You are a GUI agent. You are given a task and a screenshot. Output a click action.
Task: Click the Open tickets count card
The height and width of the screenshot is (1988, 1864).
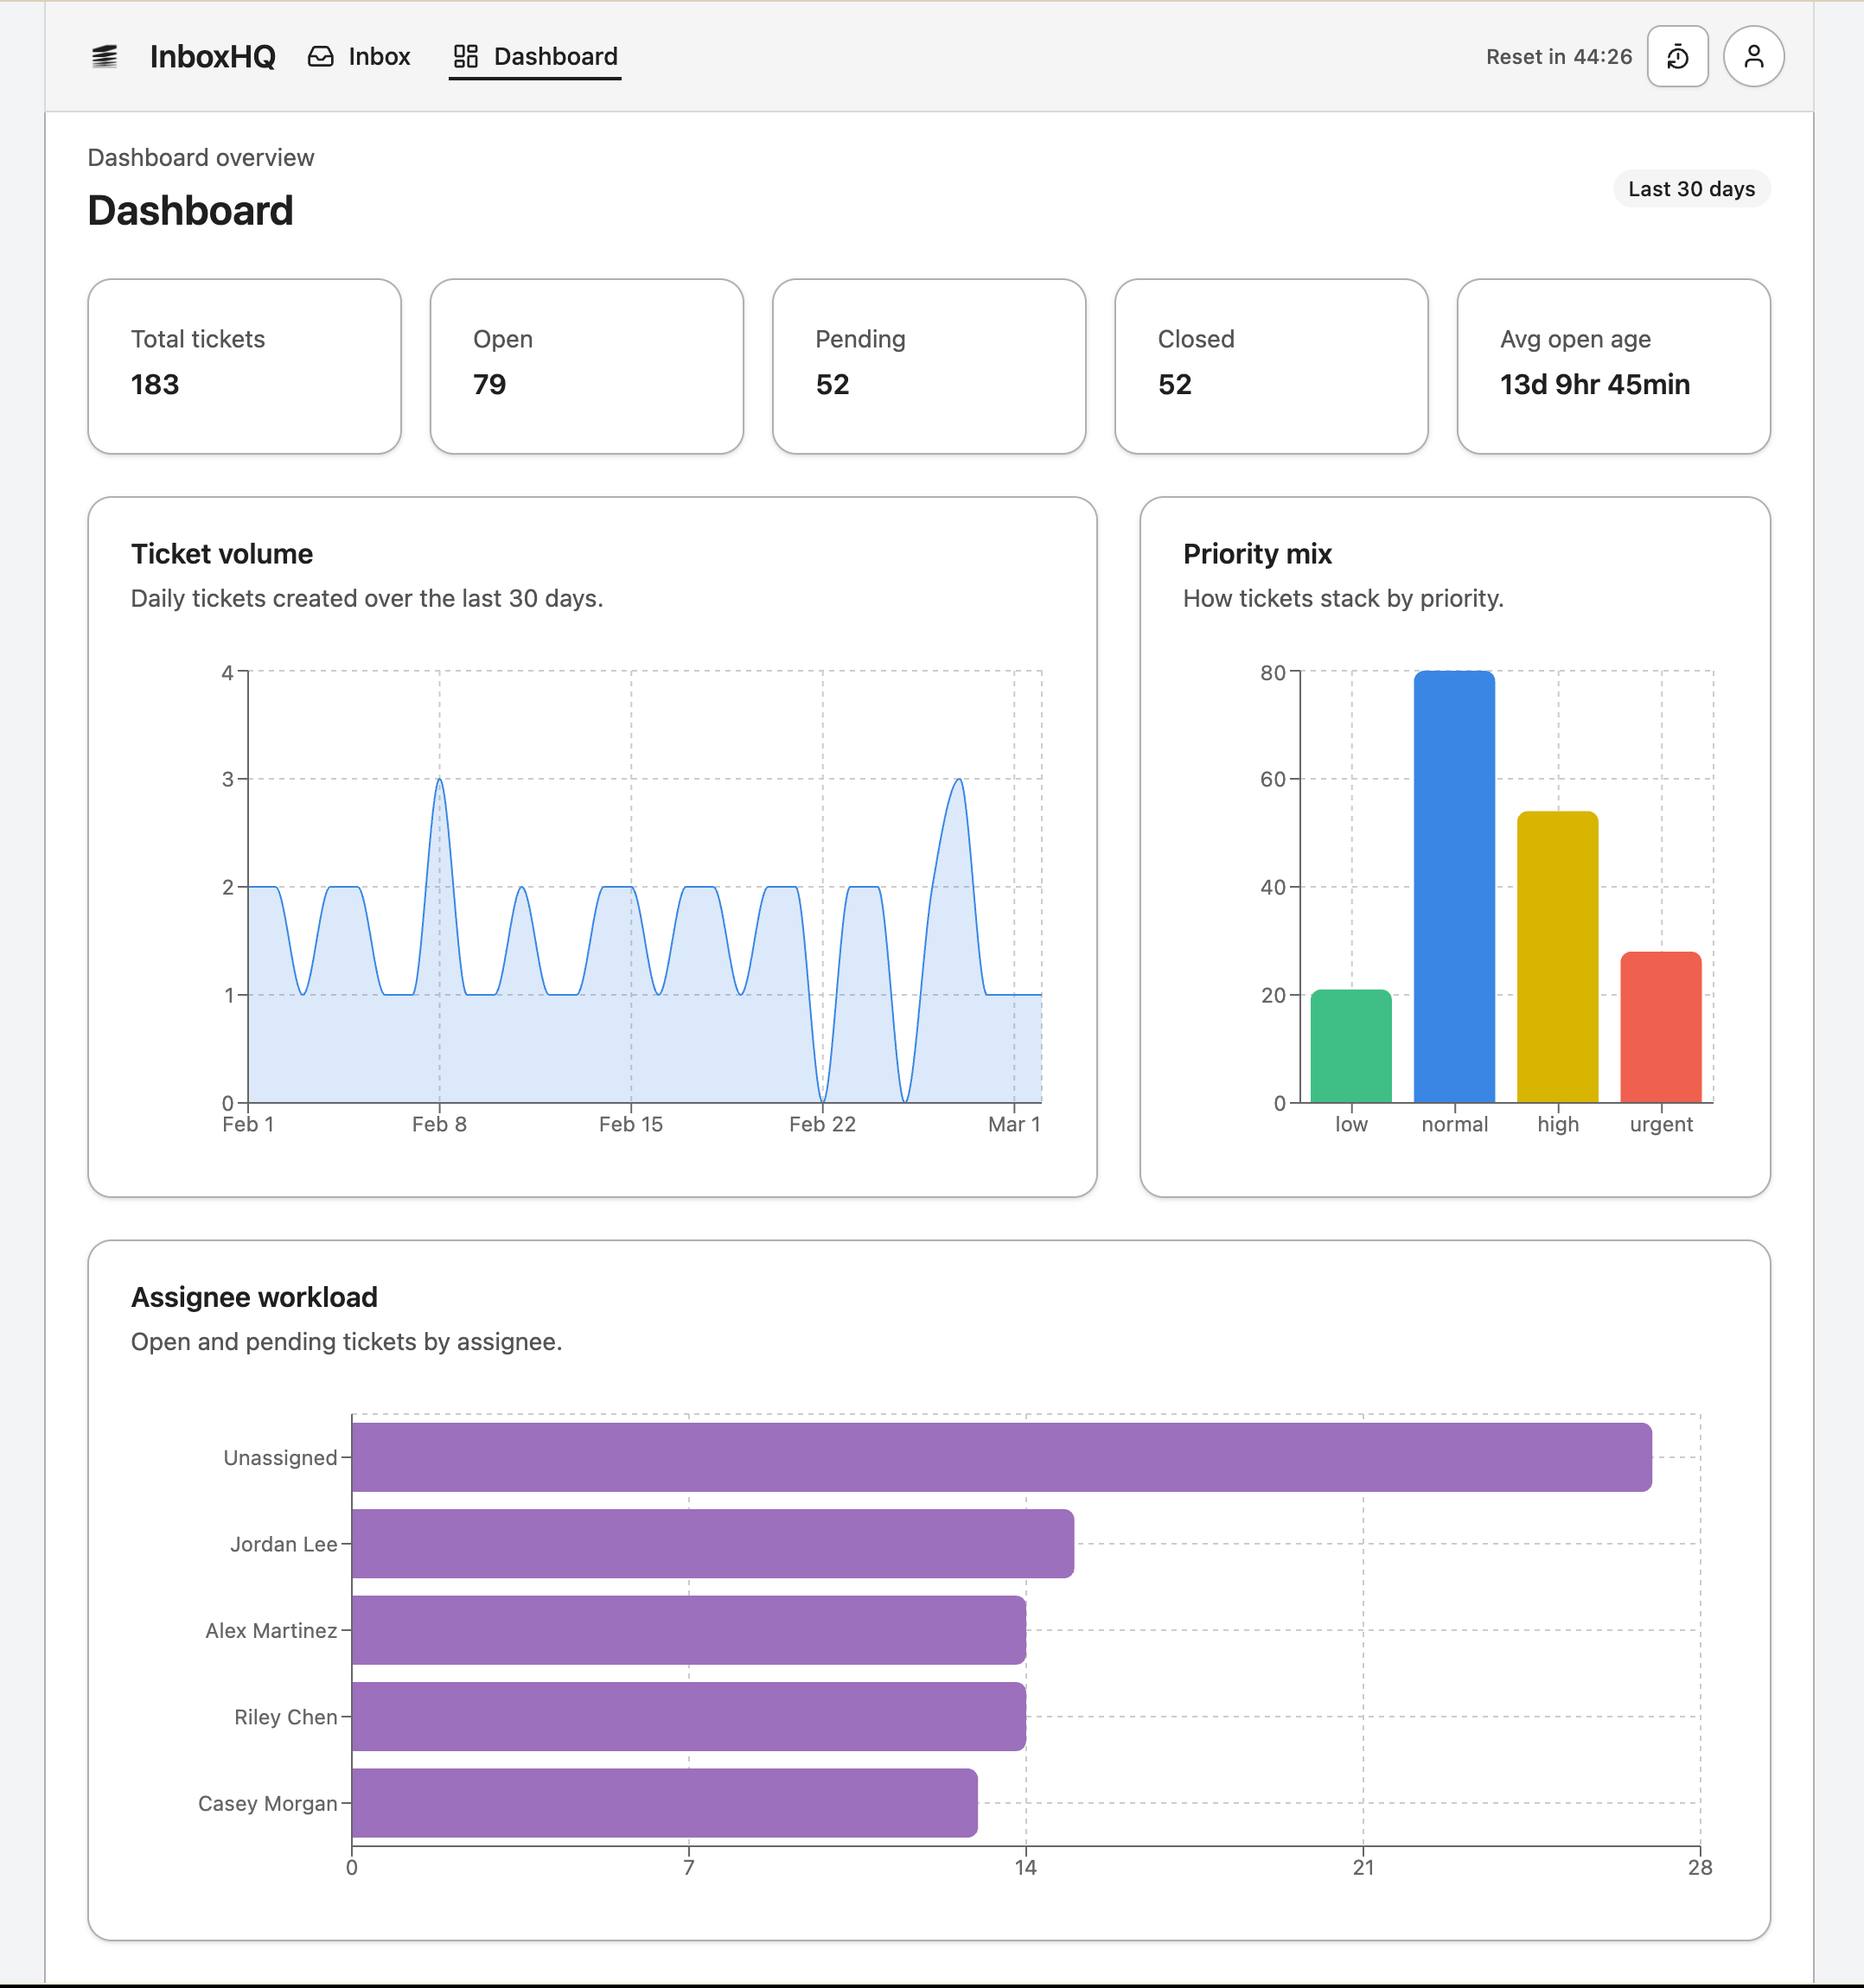[x=586, y=366]
